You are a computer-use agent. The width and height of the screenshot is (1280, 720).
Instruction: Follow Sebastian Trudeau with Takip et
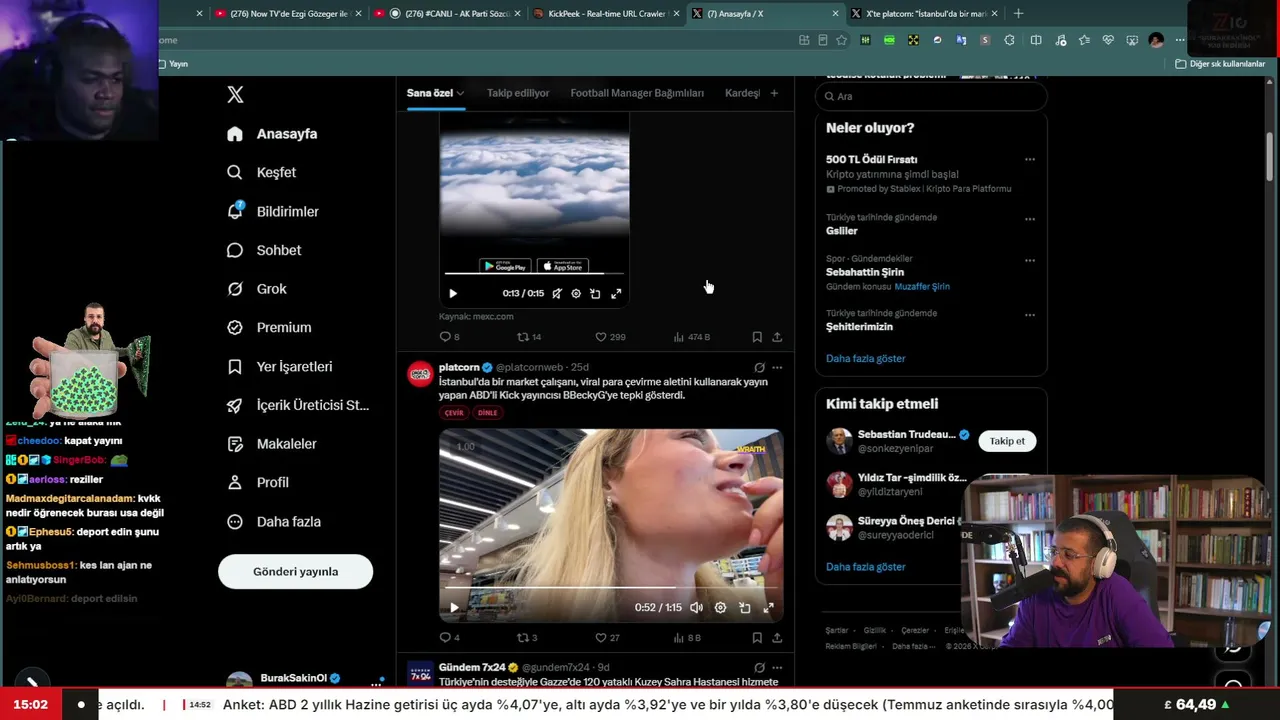pos(1007,441)
